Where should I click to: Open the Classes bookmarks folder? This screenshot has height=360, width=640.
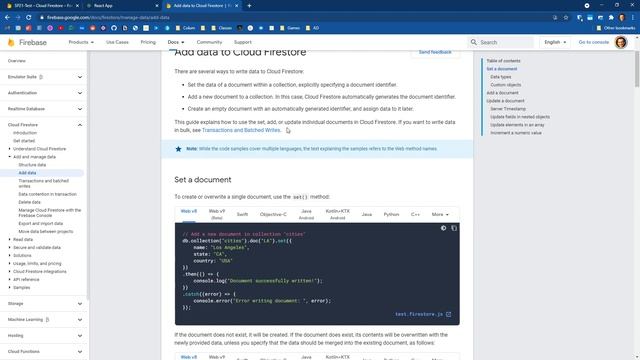pos(221,28)
